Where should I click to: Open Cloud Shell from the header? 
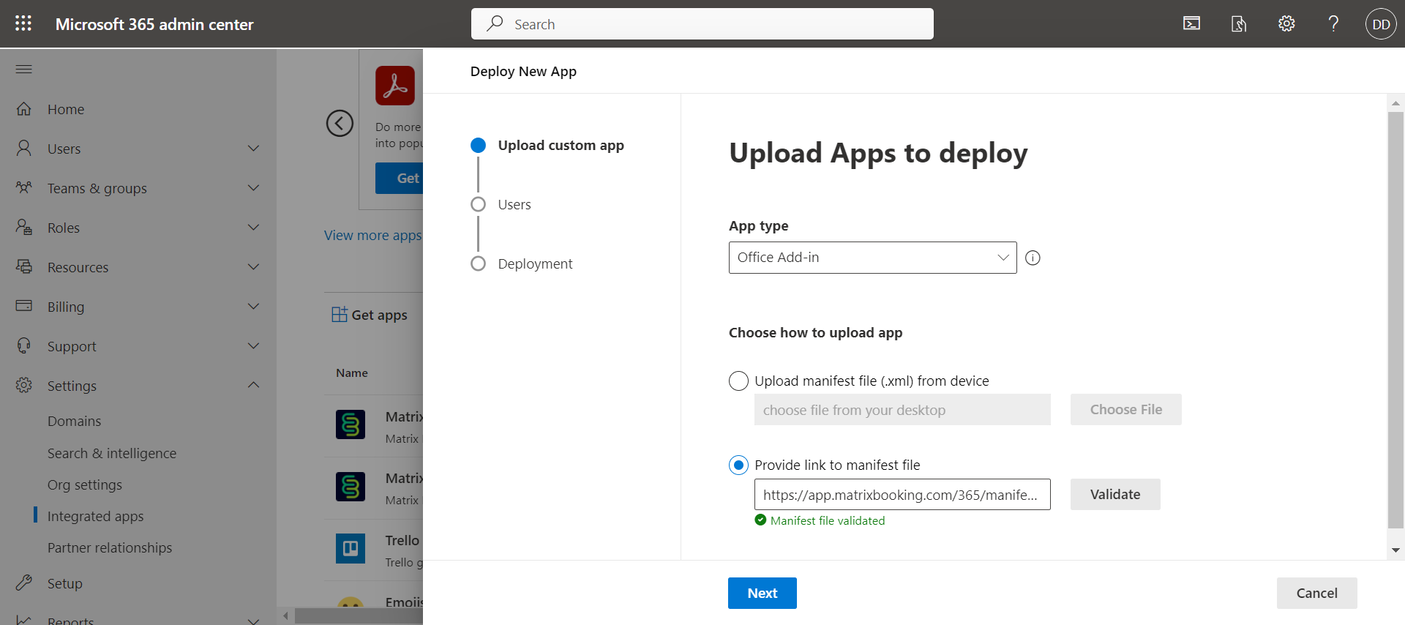[x=1191, y=24]
